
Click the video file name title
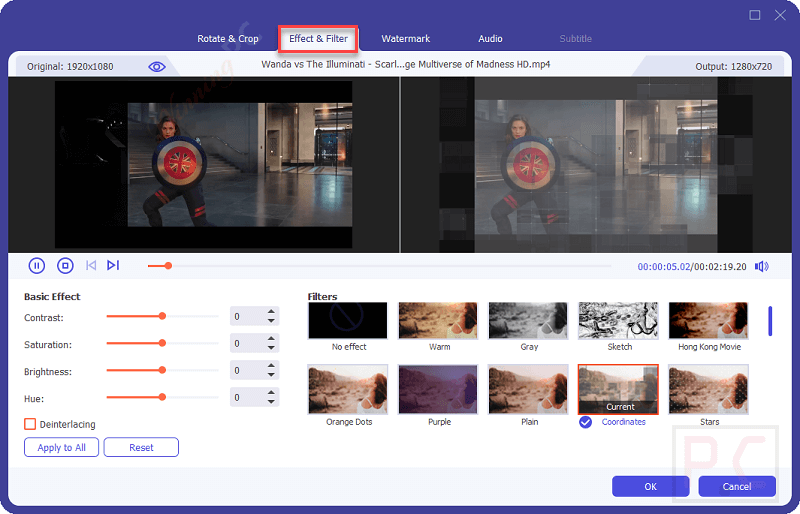[x=406, y=65]
